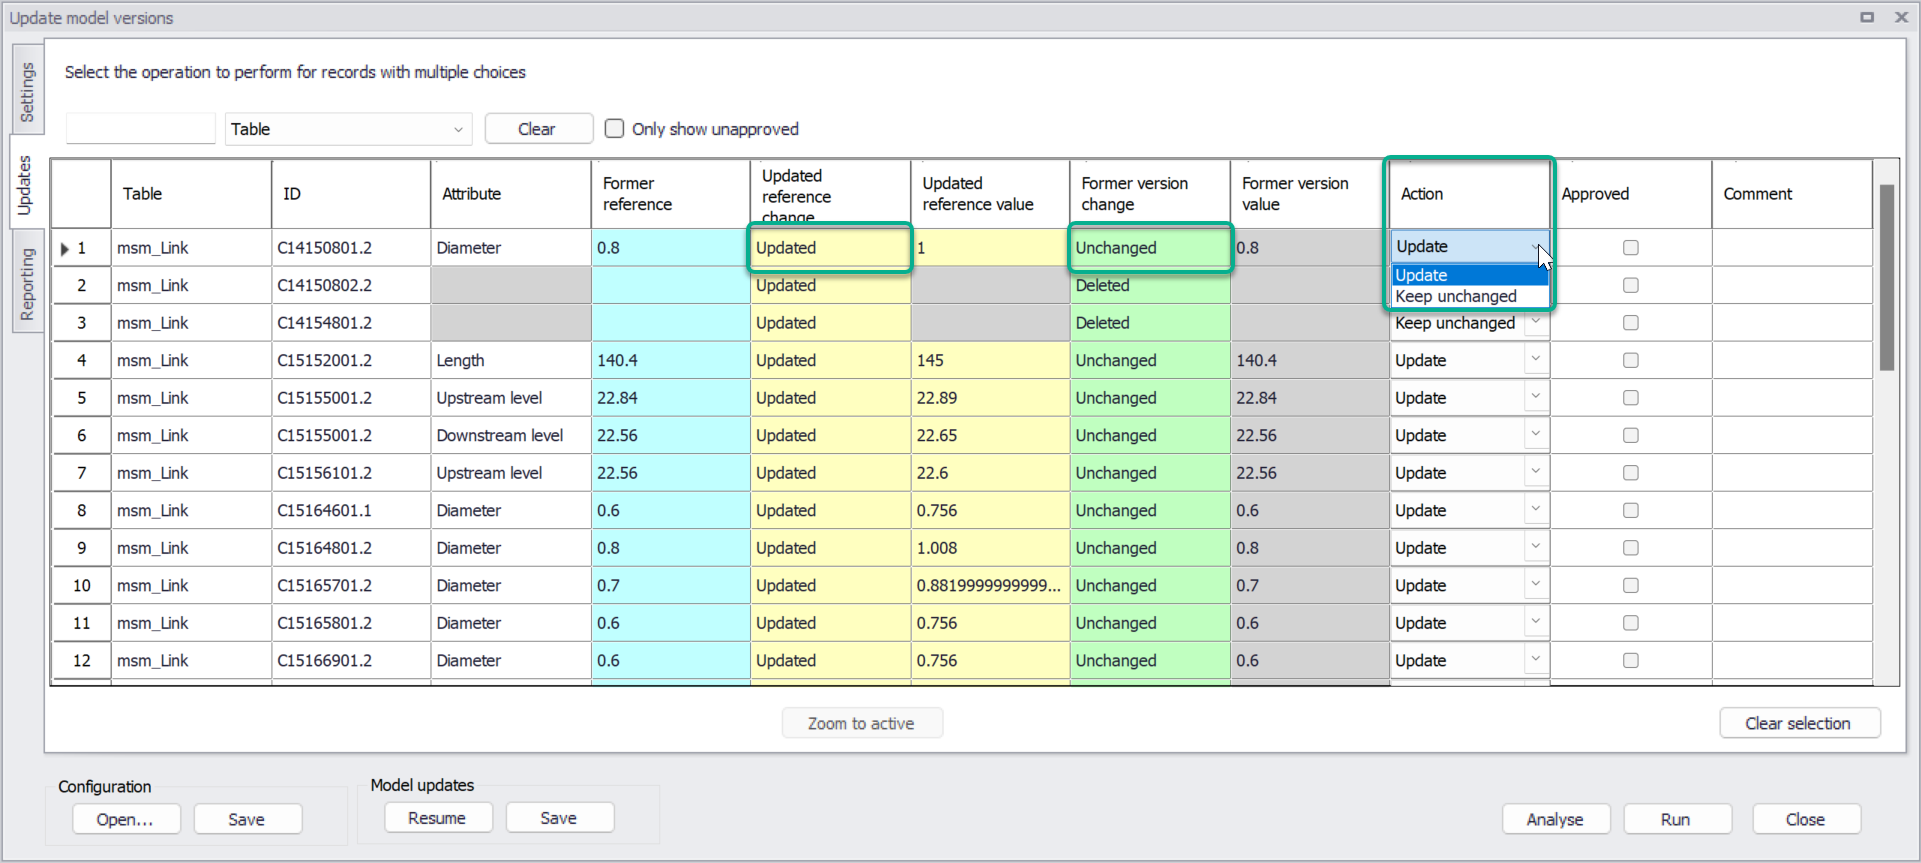
Task: Open a configuration with Open... button
Action: tap(126, 819)
